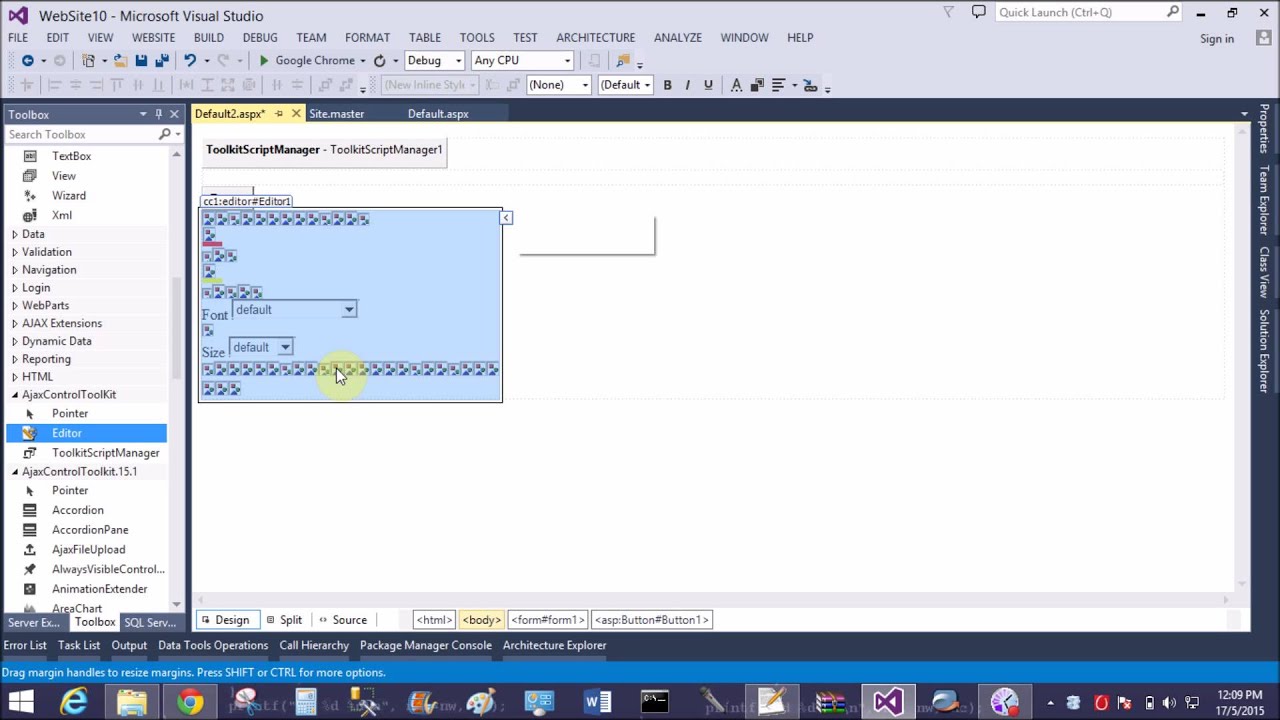Toggle Underline formatting
Screen dimensions: 1280x720
tap(708, 85)
